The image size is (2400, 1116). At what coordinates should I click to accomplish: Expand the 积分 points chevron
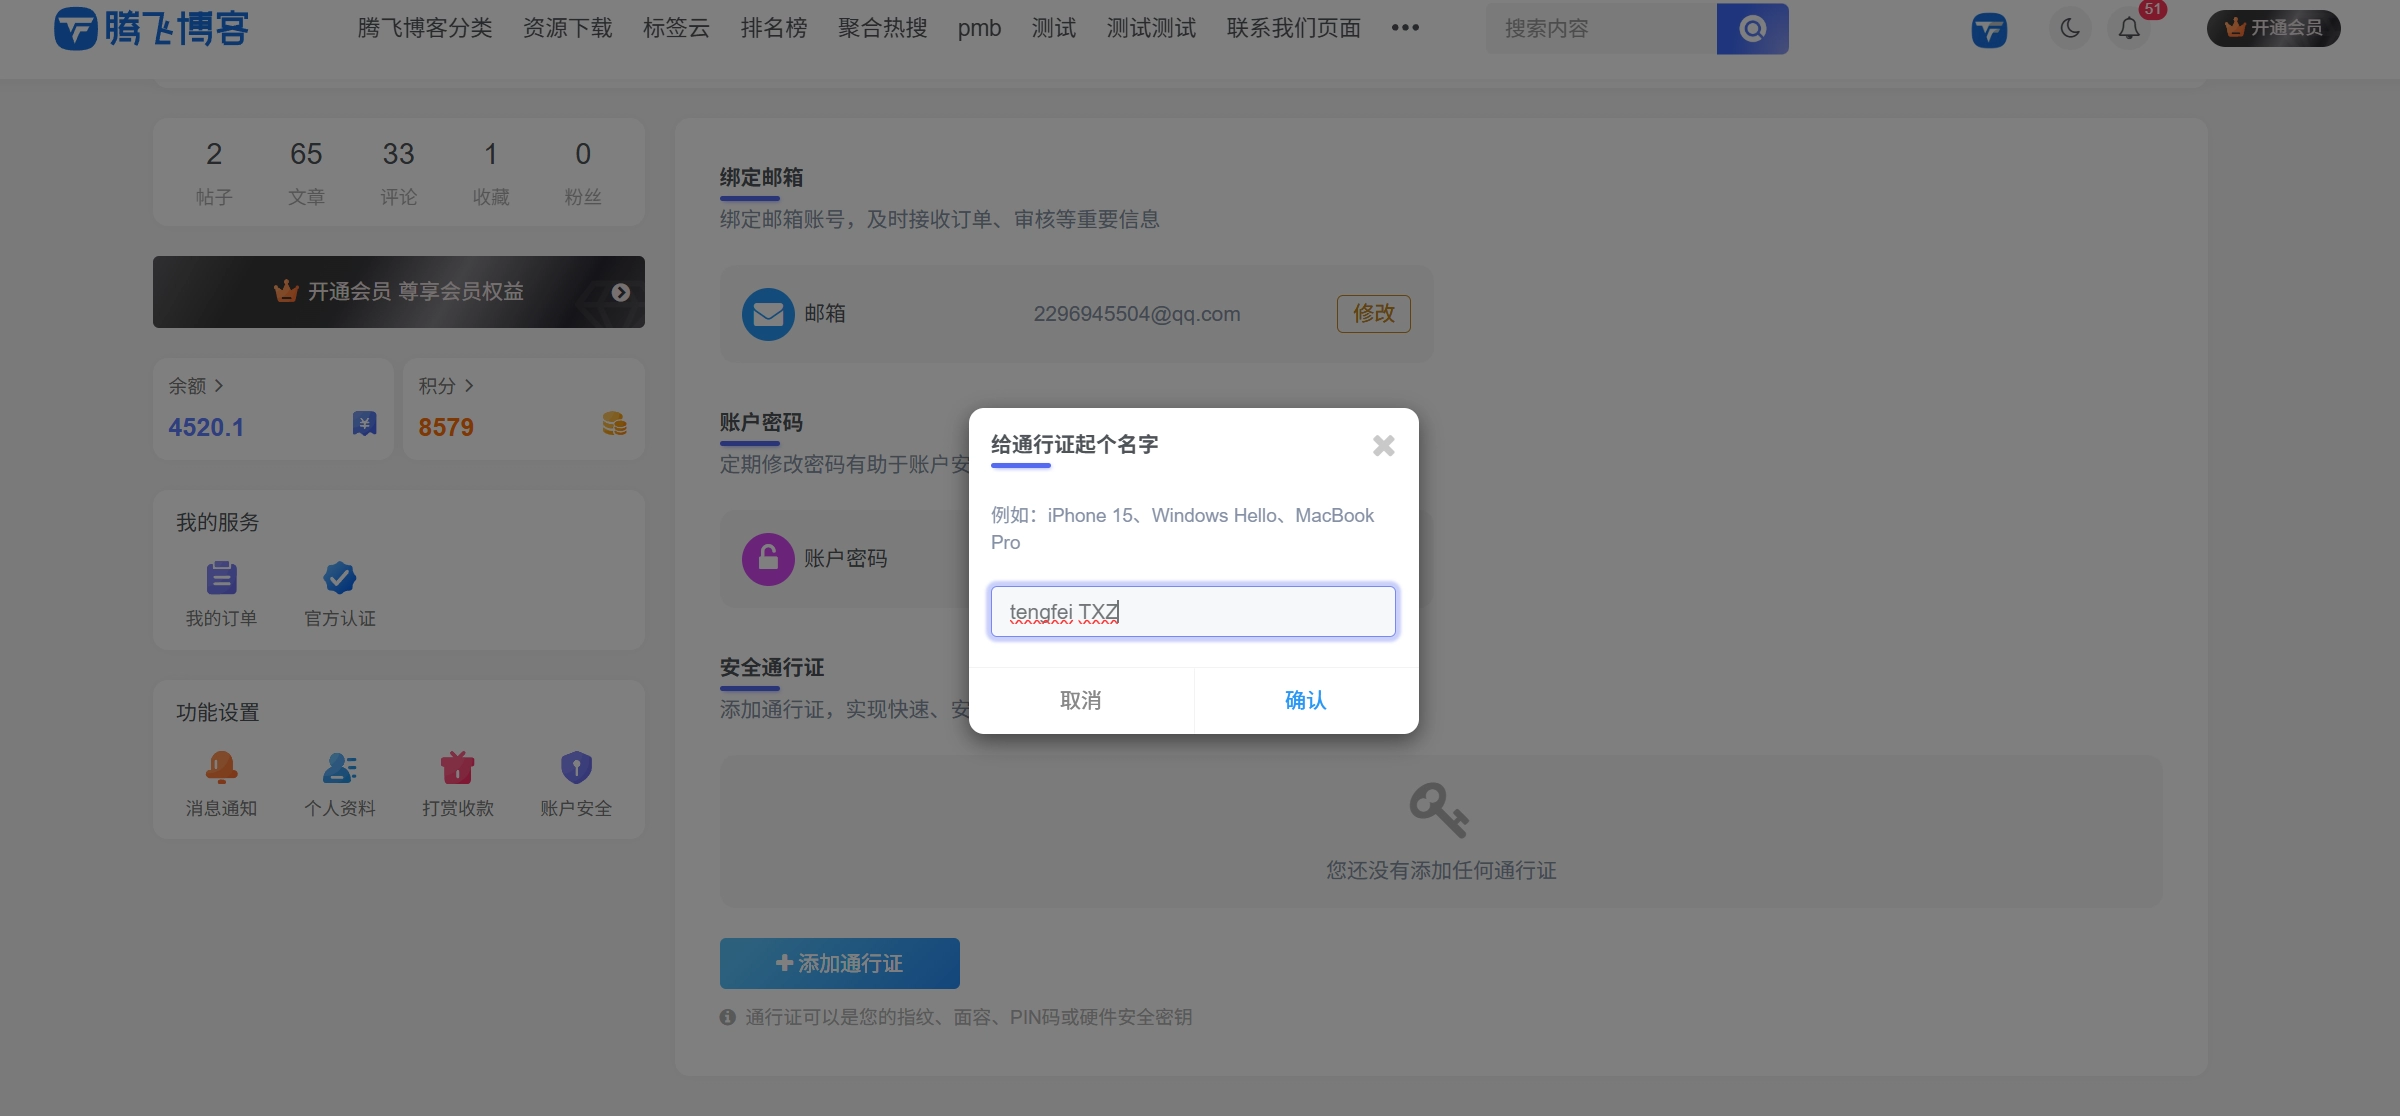tap(471, 385)
